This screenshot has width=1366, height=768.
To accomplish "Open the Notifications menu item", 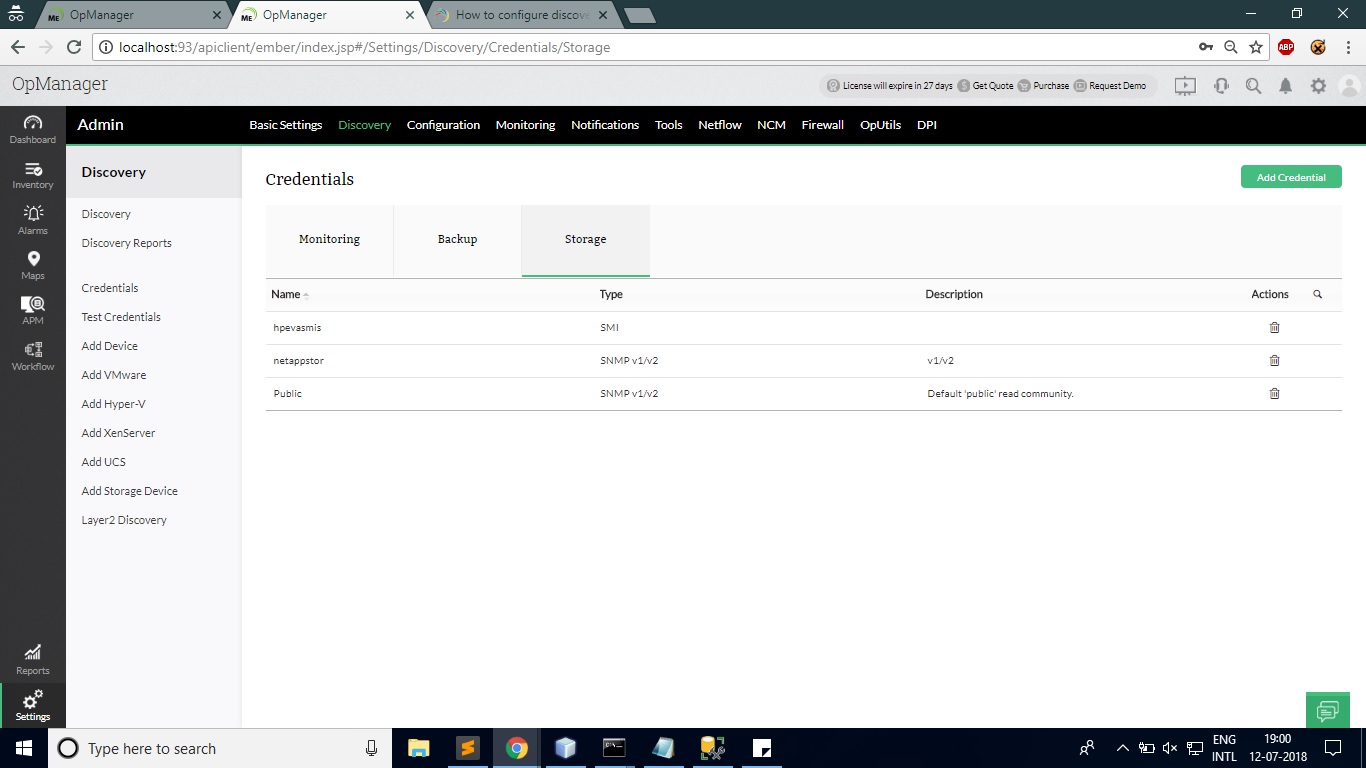I will coord(605,125).
